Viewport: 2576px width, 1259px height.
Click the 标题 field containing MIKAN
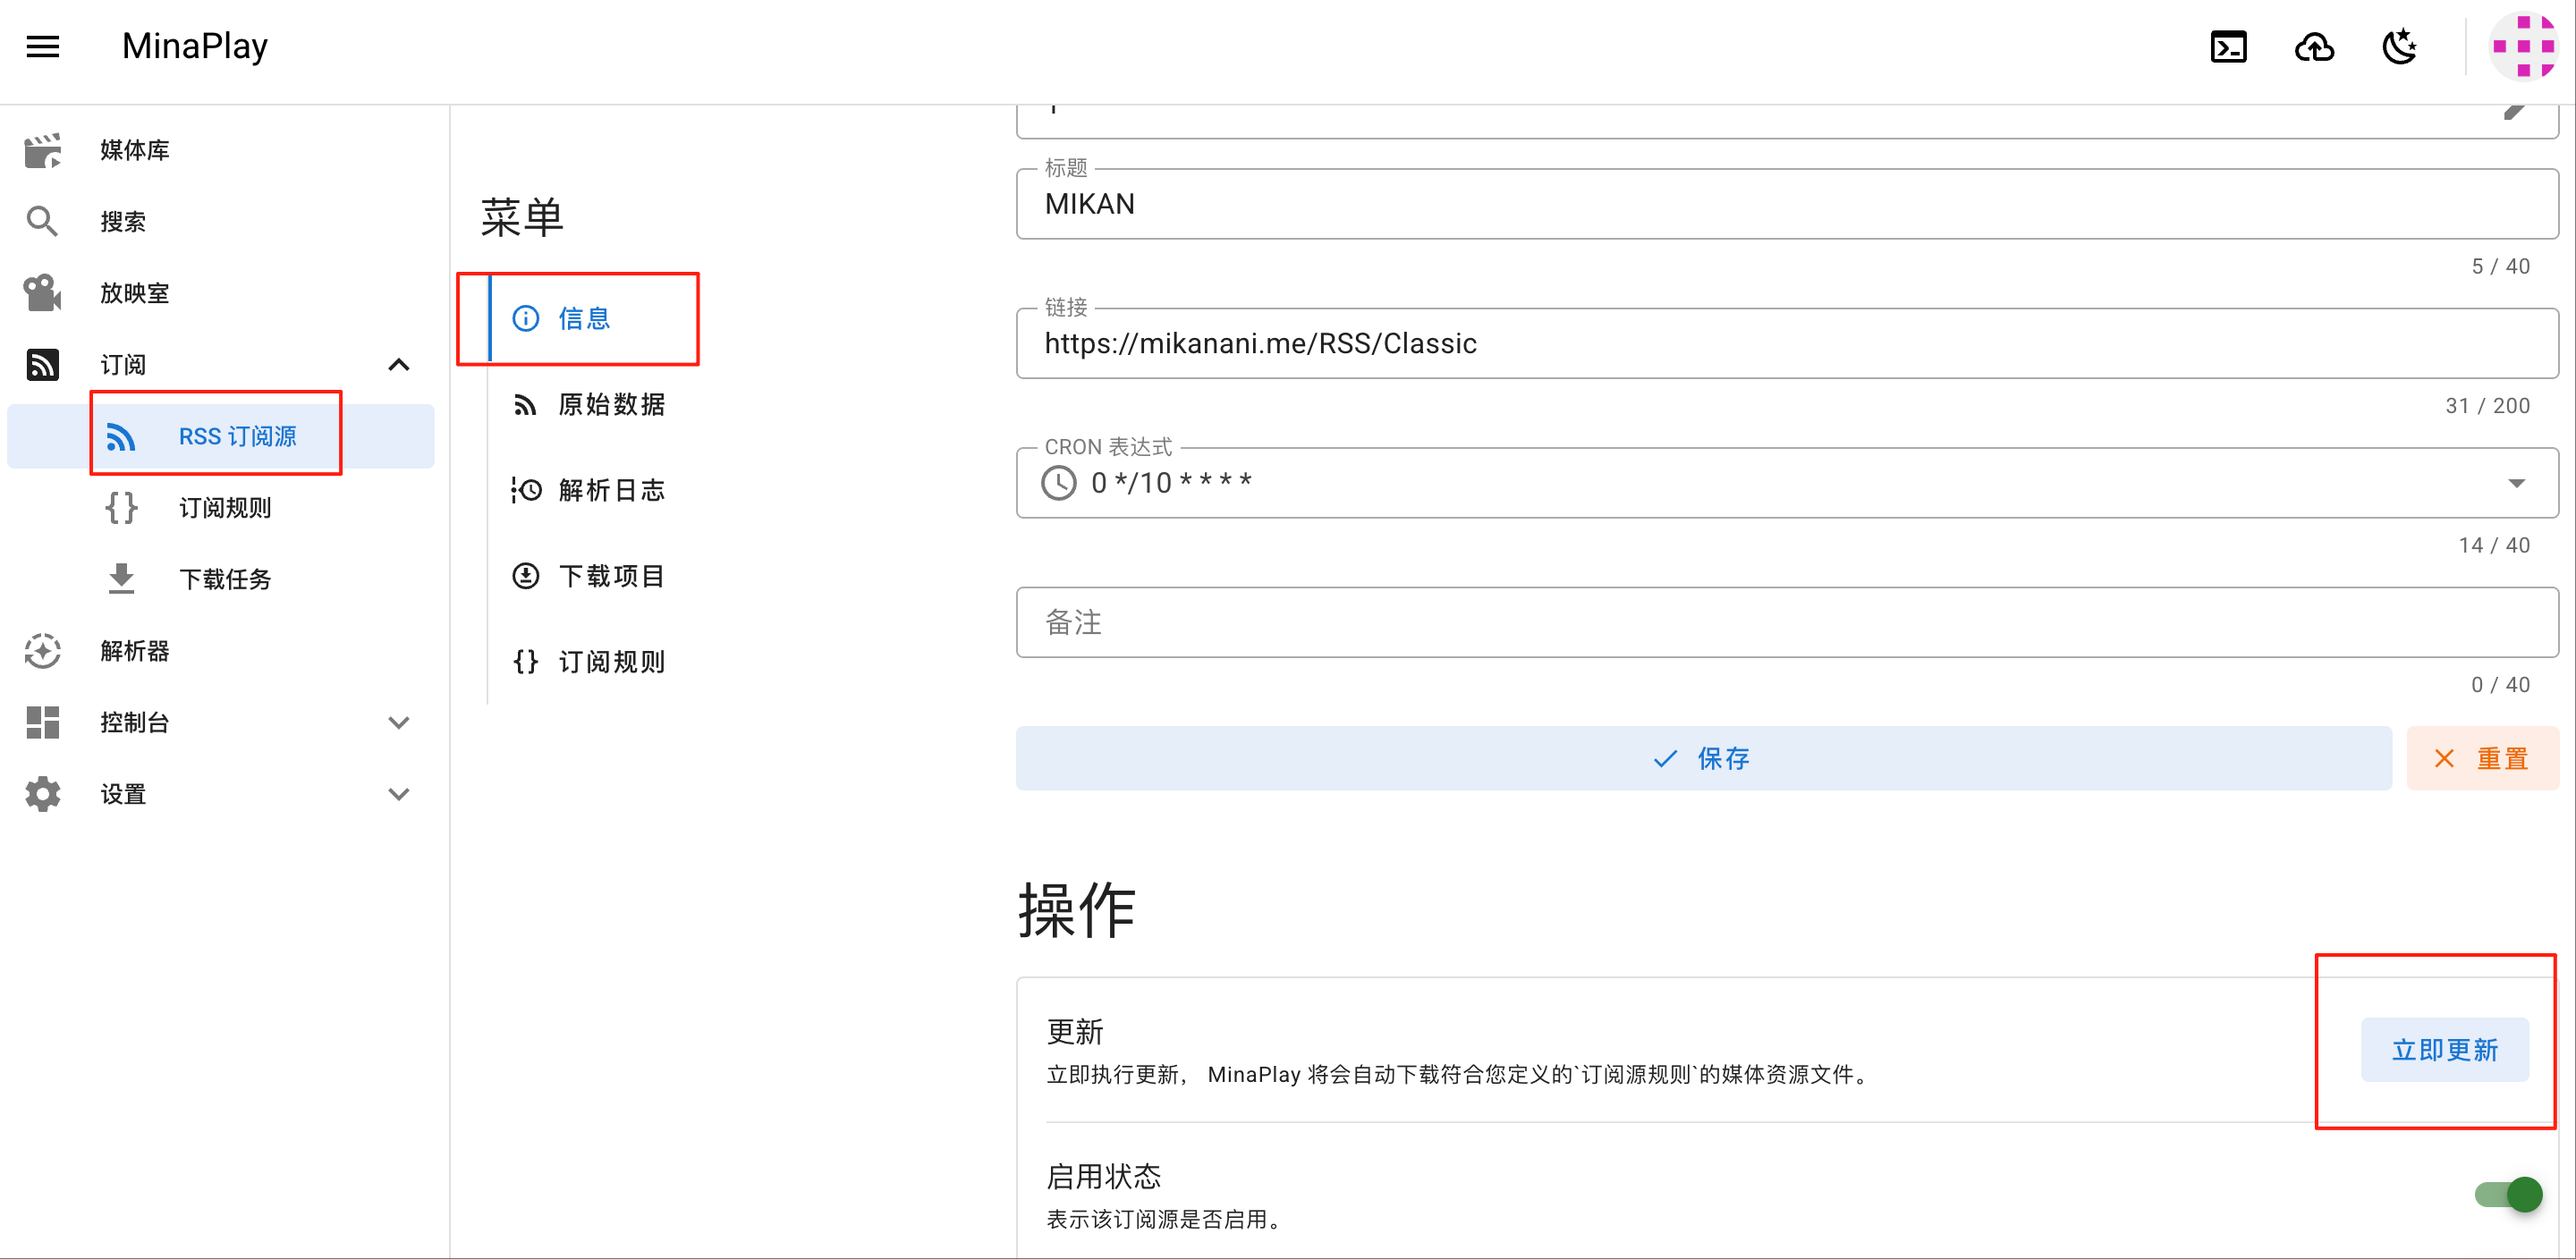click(x=1787, y=204)
